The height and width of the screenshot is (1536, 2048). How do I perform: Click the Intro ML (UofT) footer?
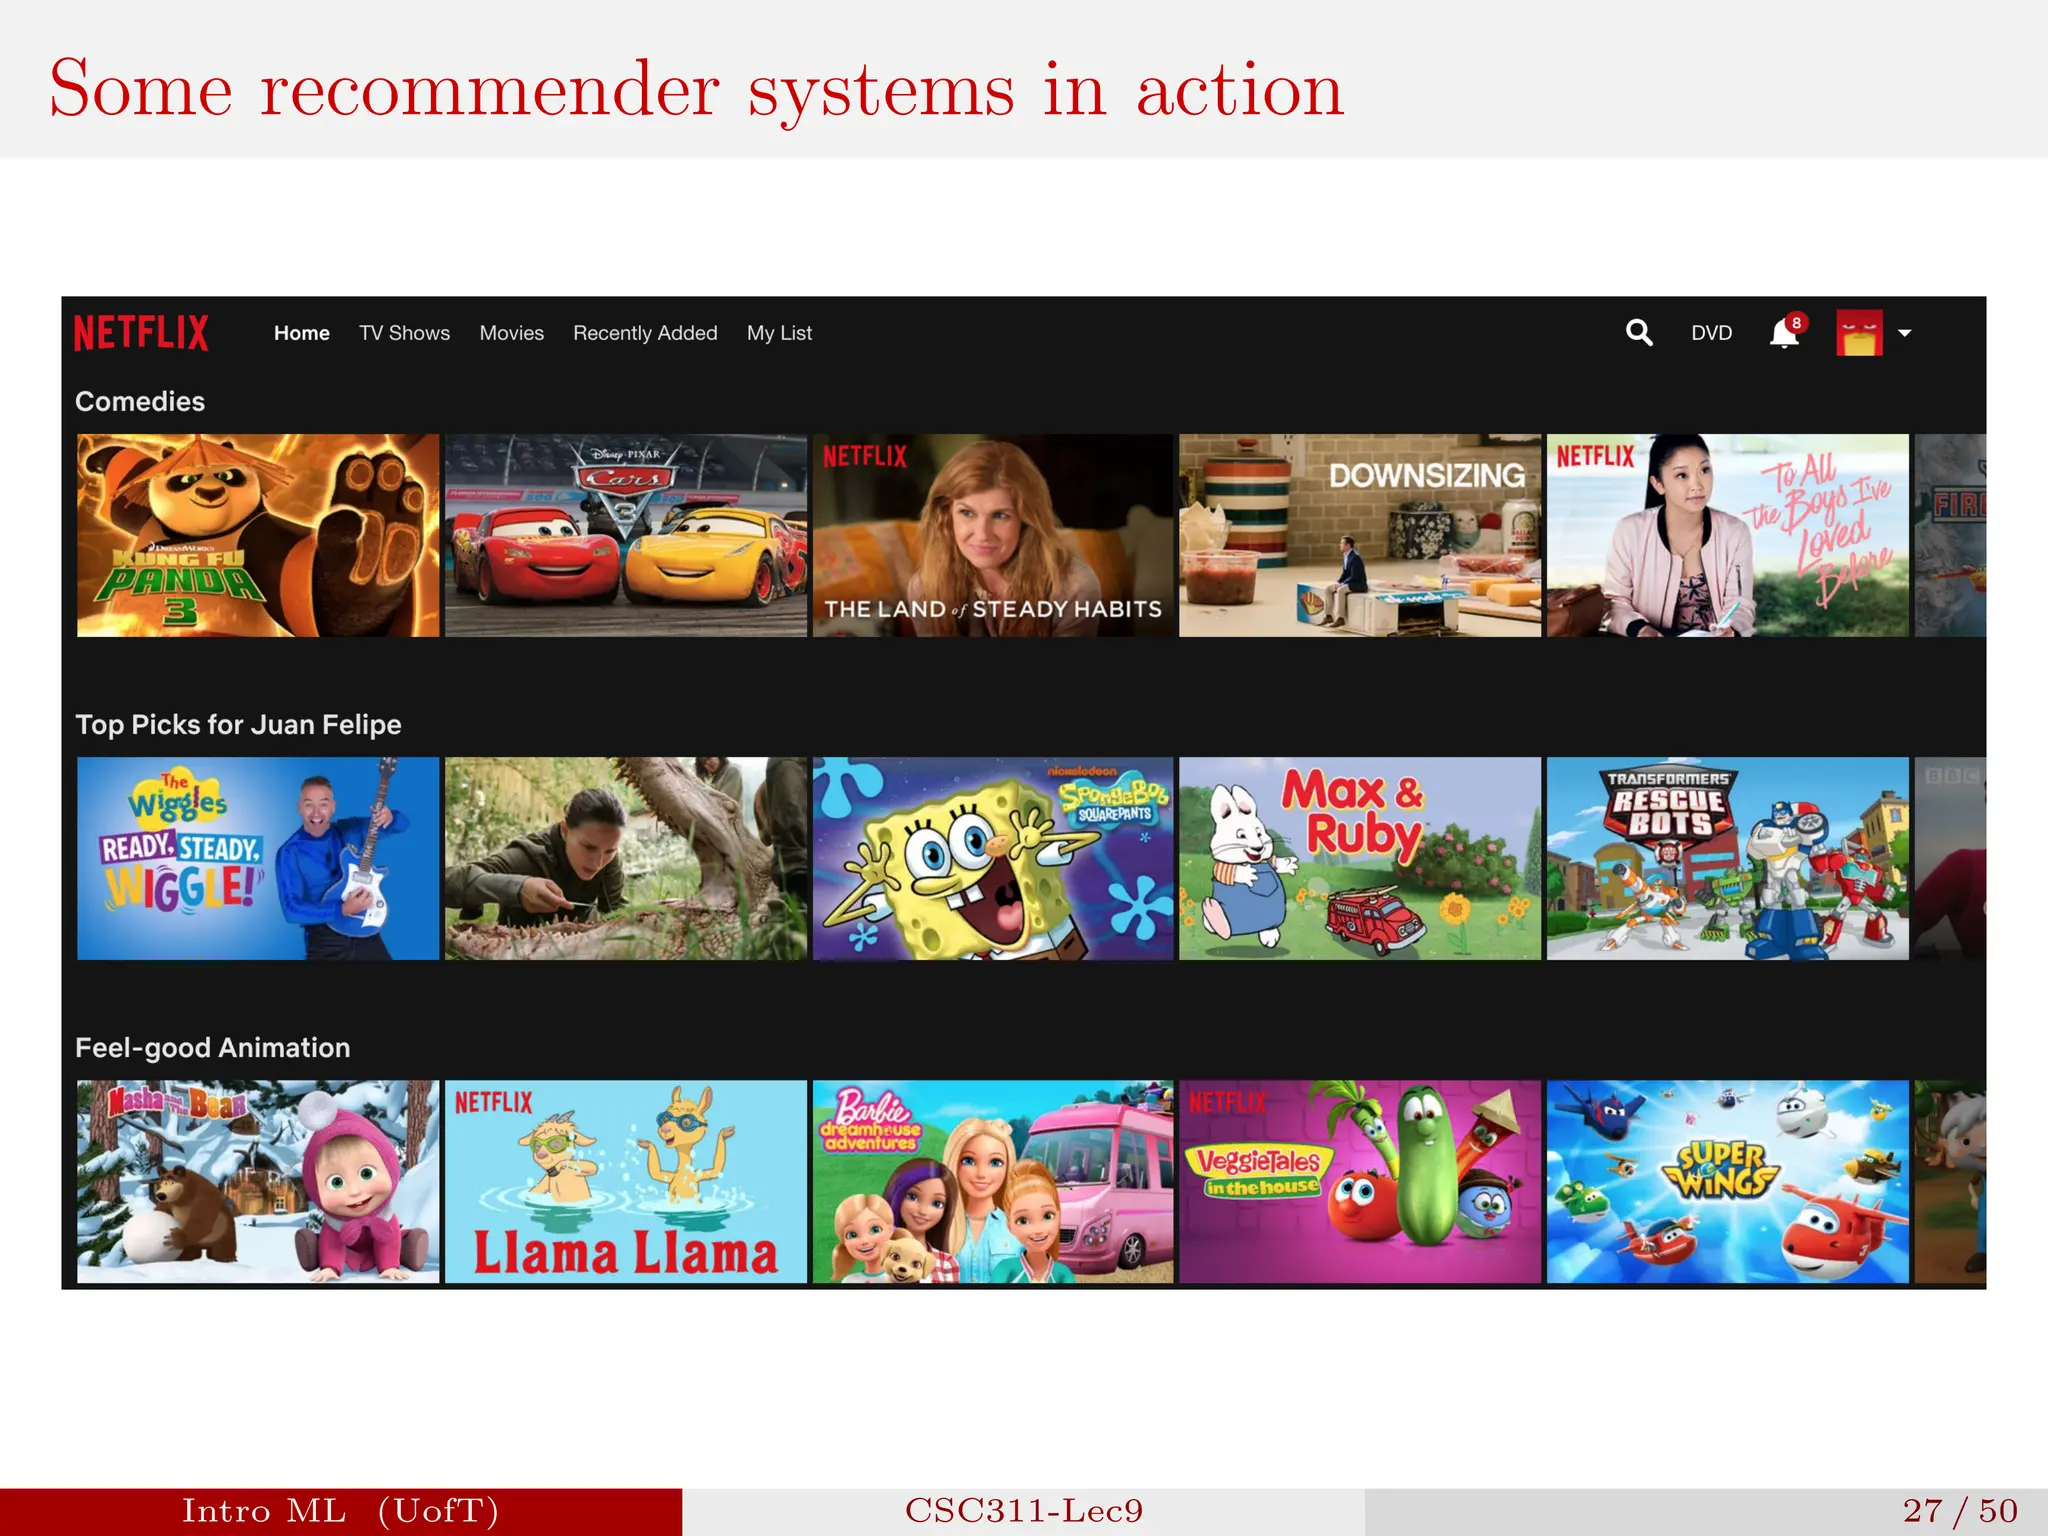(340, 1511)
